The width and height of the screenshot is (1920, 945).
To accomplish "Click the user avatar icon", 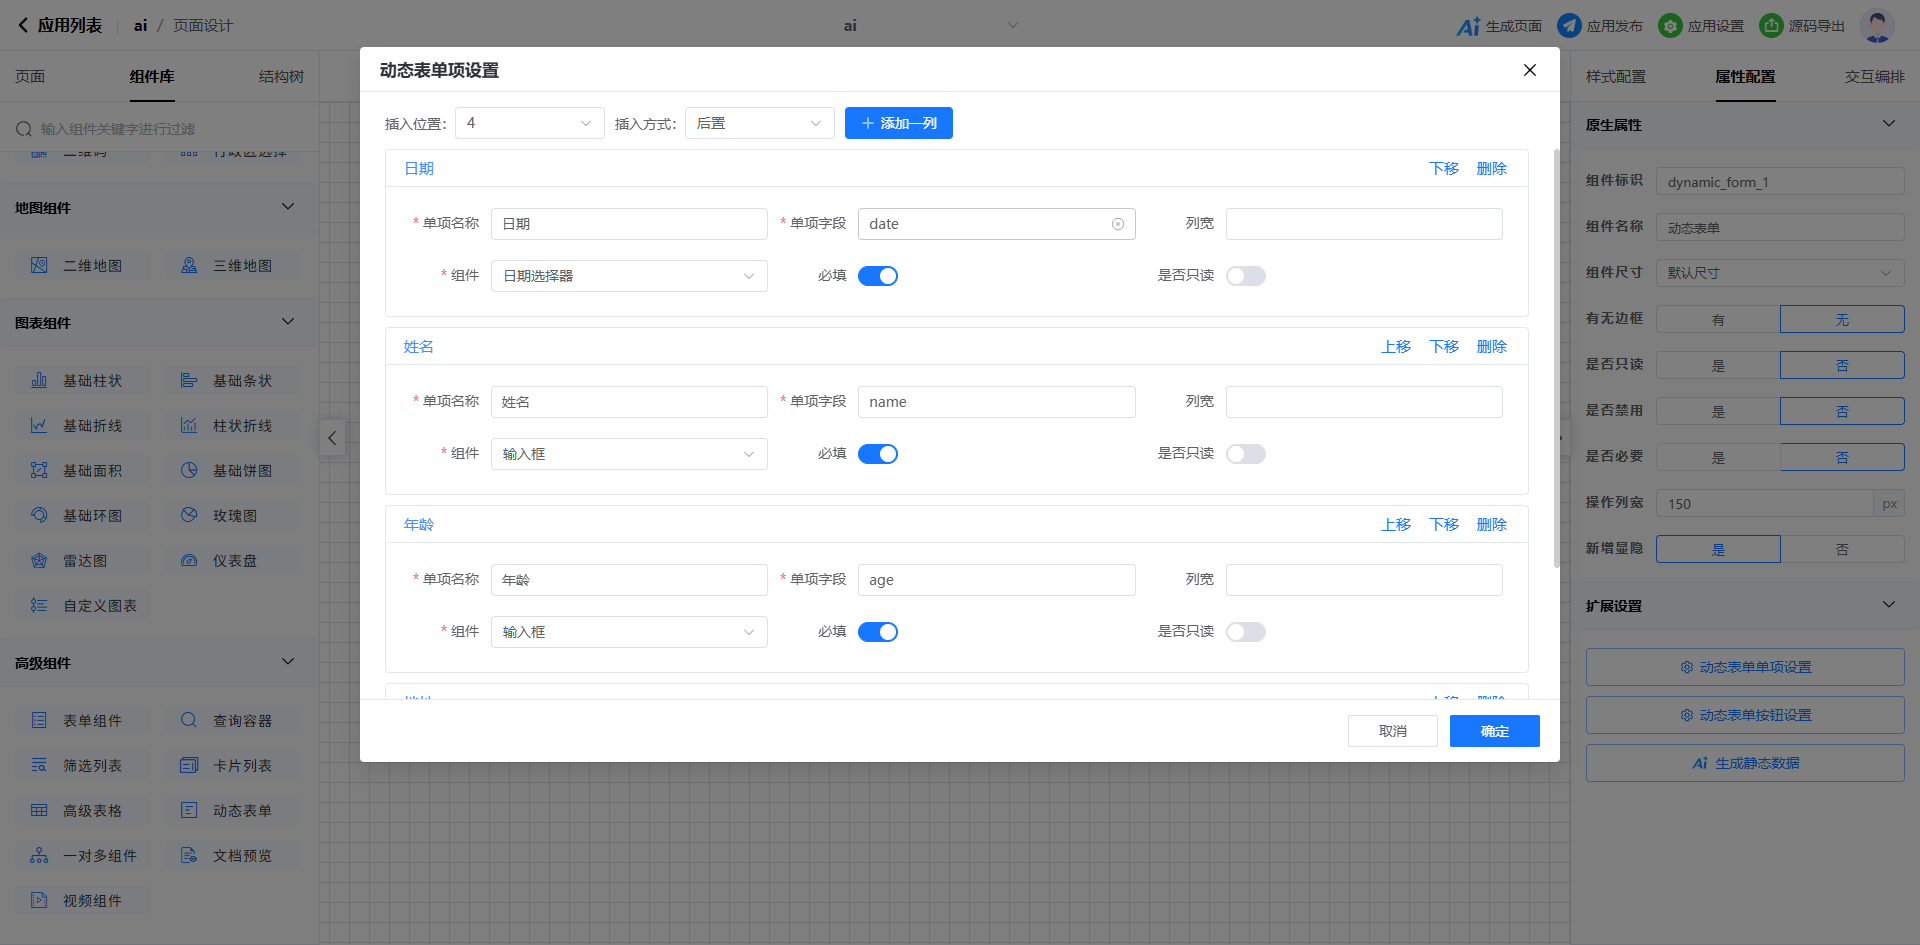I will (1877, 26).
